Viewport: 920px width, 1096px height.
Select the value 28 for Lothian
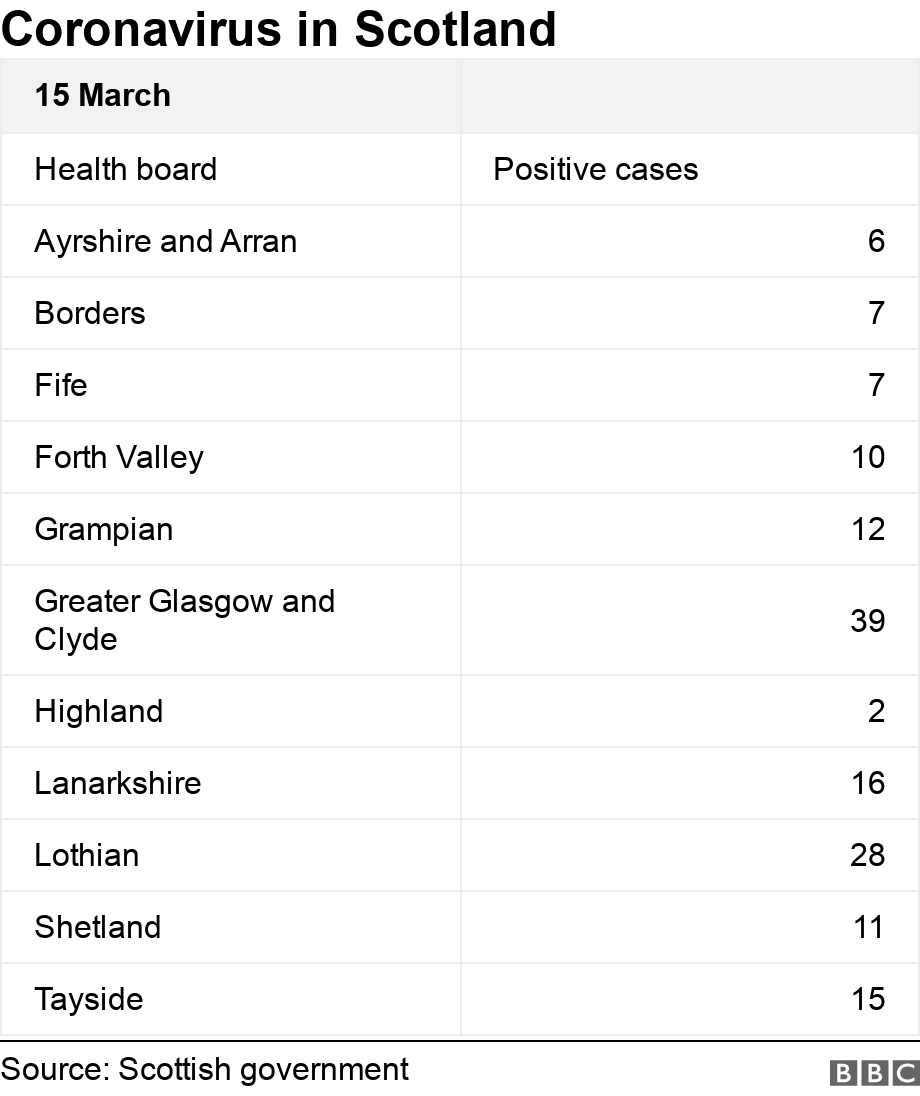[x=867, y=855]
